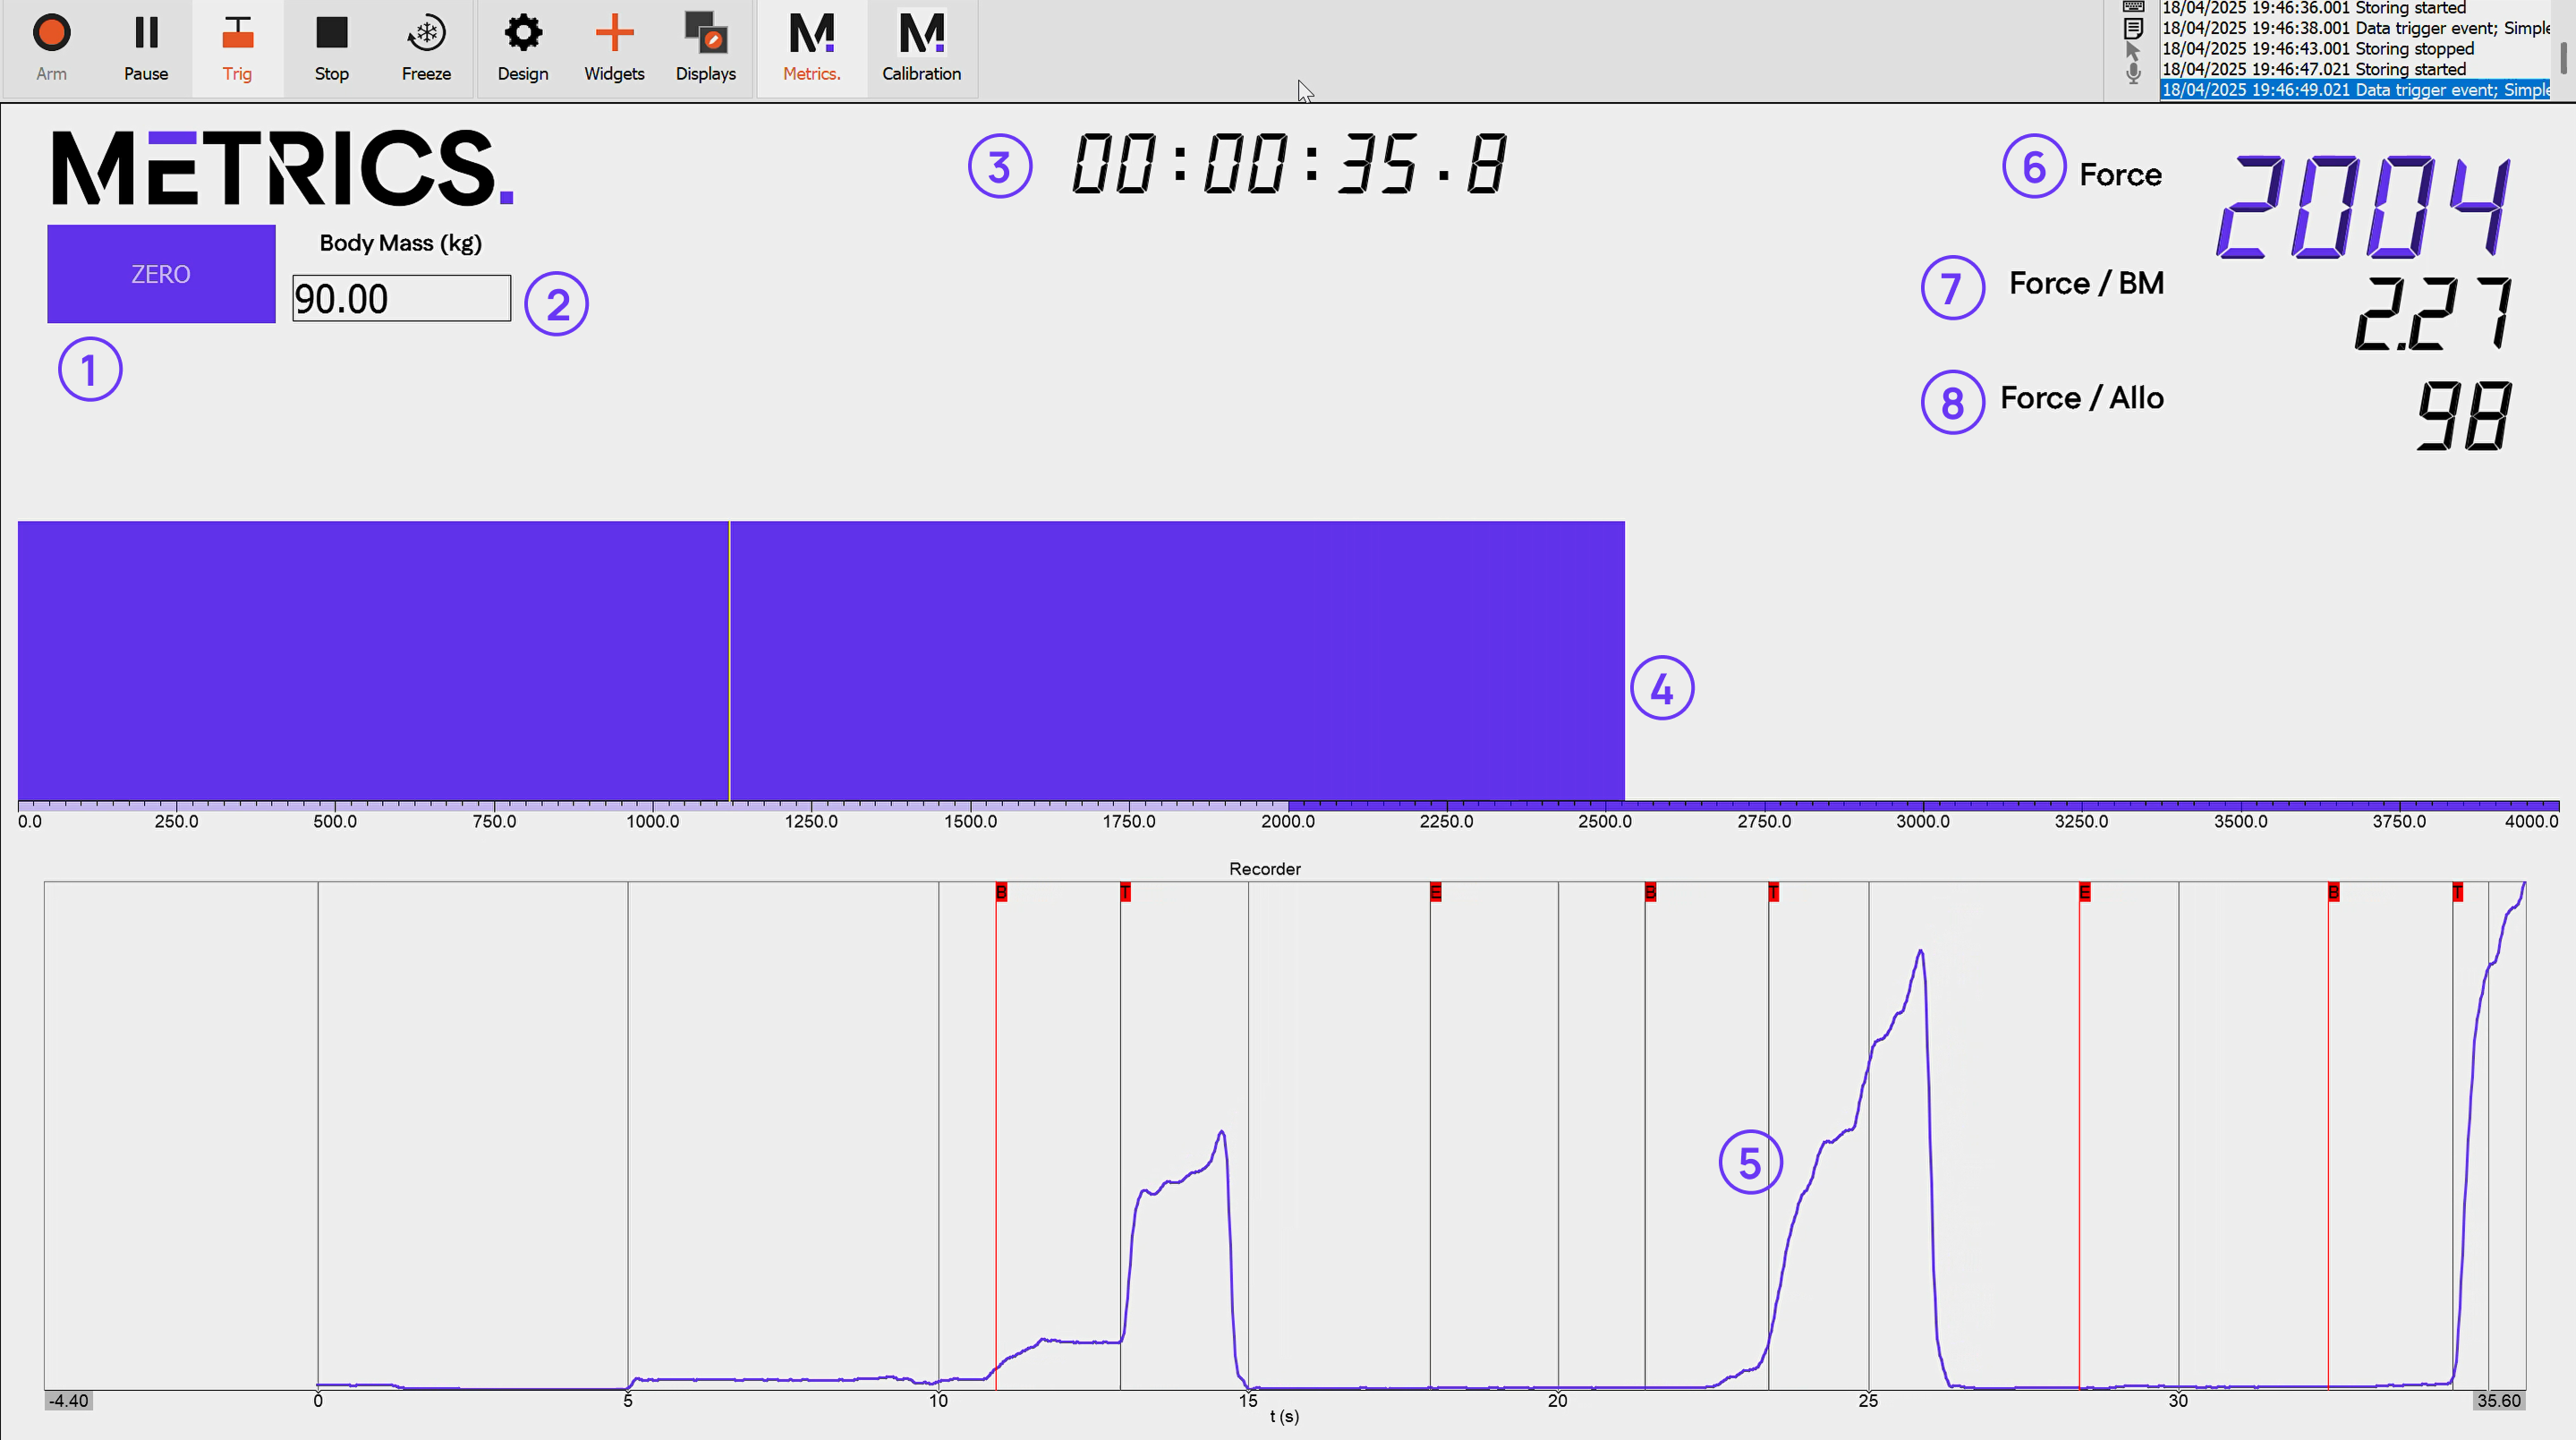This screenshot has width=2576, height=1440.
Task: Click the T marker near 13 seconds
Action: click(1126, 892)
